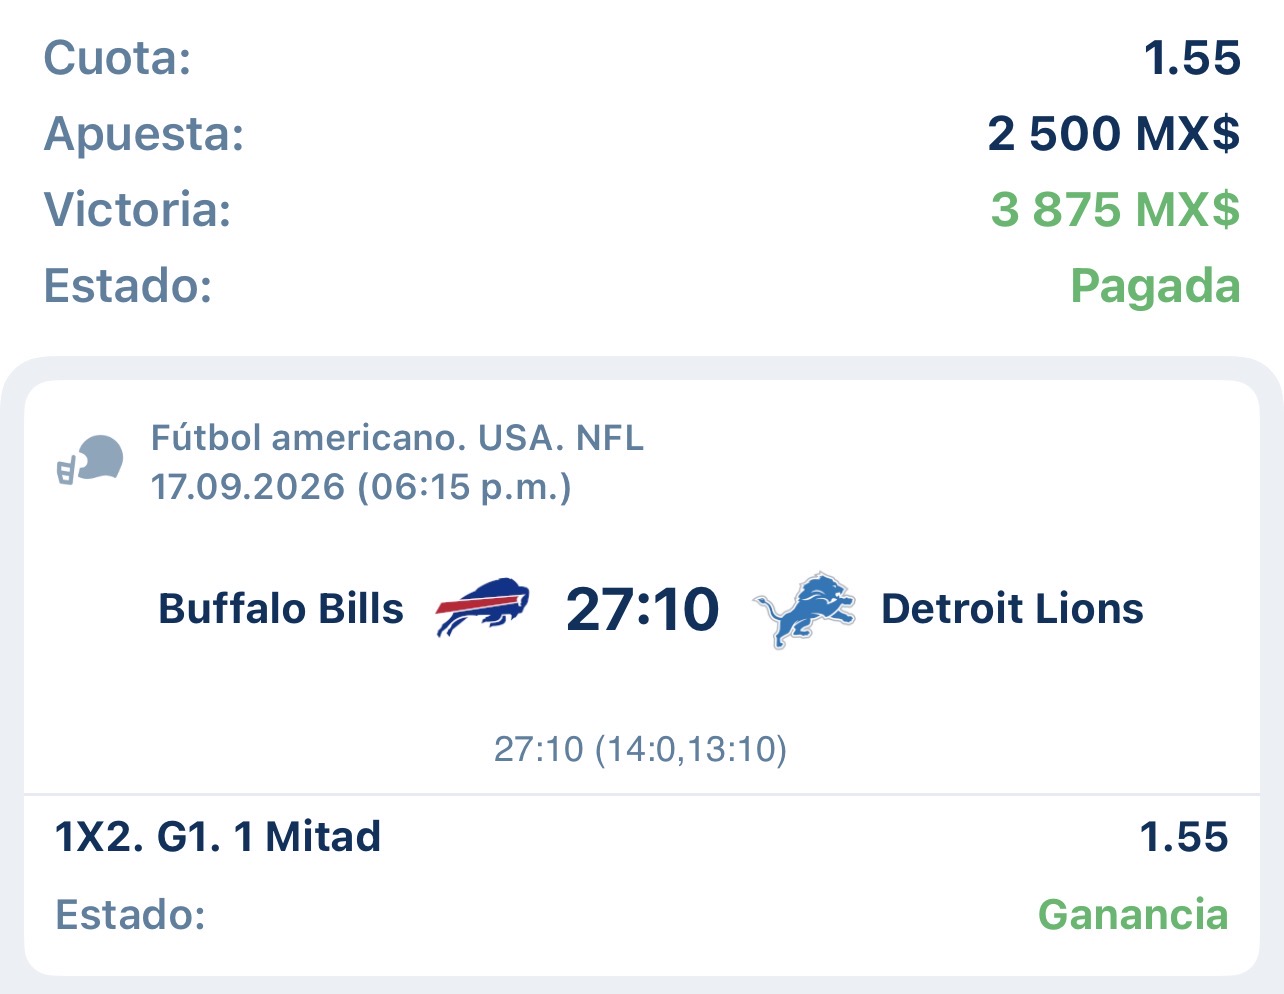Click the 2 500 MX$ stake amount
1284x994 pixels.
pyautogui.click(x=1114, y=134)
